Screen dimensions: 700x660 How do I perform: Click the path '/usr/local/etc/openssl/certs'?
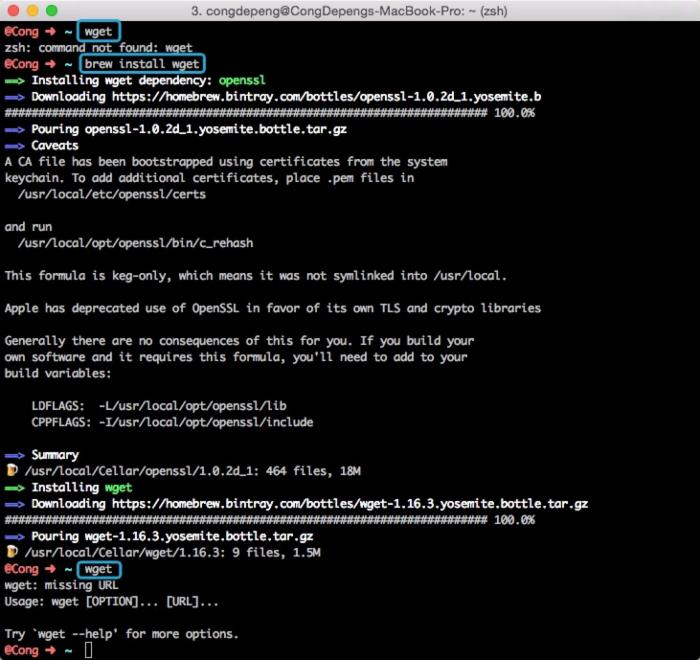[x=112, y=194]
